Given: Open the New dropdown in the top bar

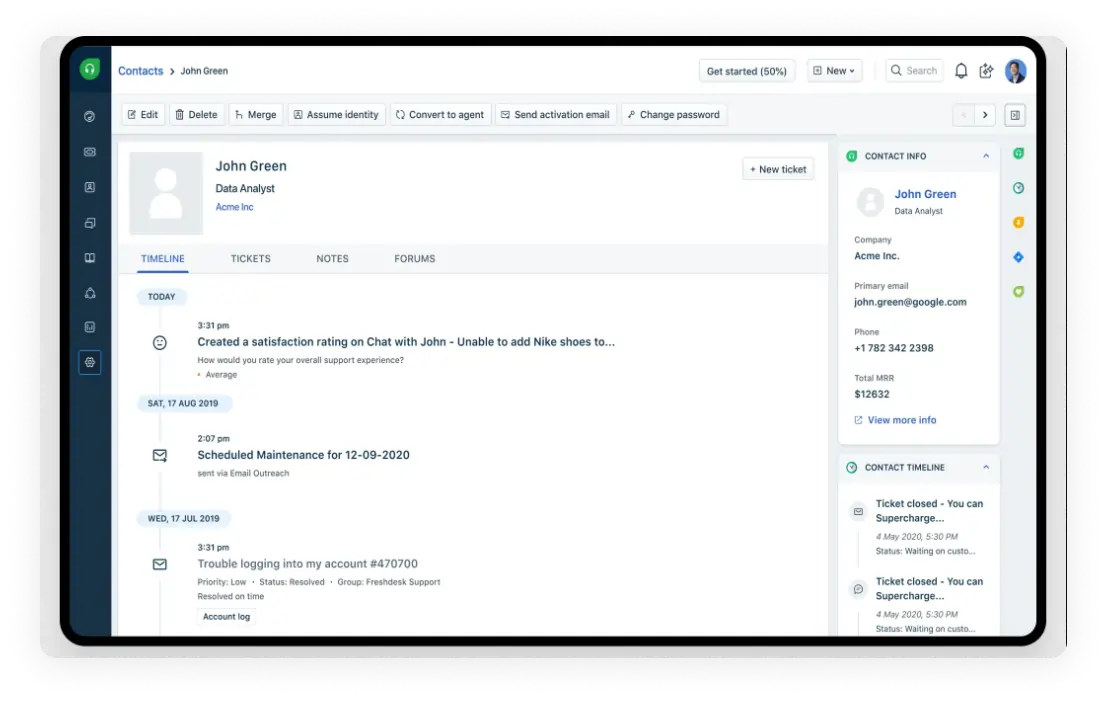Looking at the screenshot, I should coord(834,71).
